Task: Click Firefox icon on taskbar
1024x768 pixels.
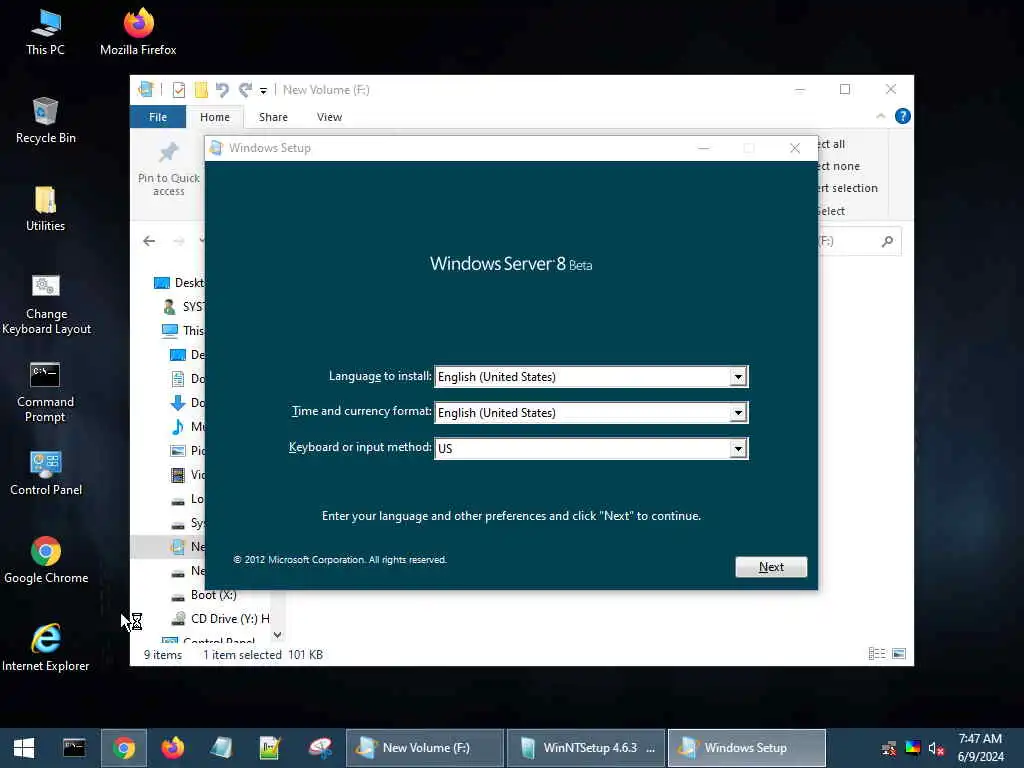Action: click(x=173, y=748)
